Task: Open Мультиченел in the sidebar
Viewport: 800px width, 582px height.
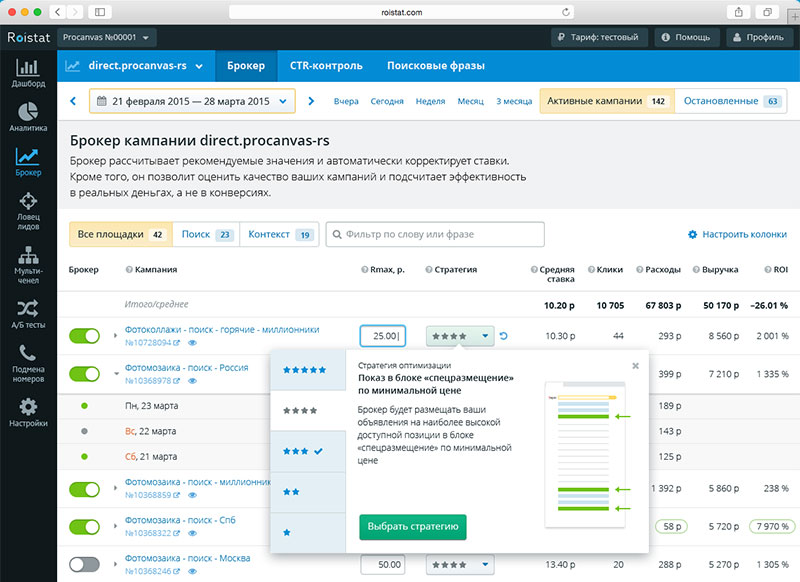Action: [28, 258]
